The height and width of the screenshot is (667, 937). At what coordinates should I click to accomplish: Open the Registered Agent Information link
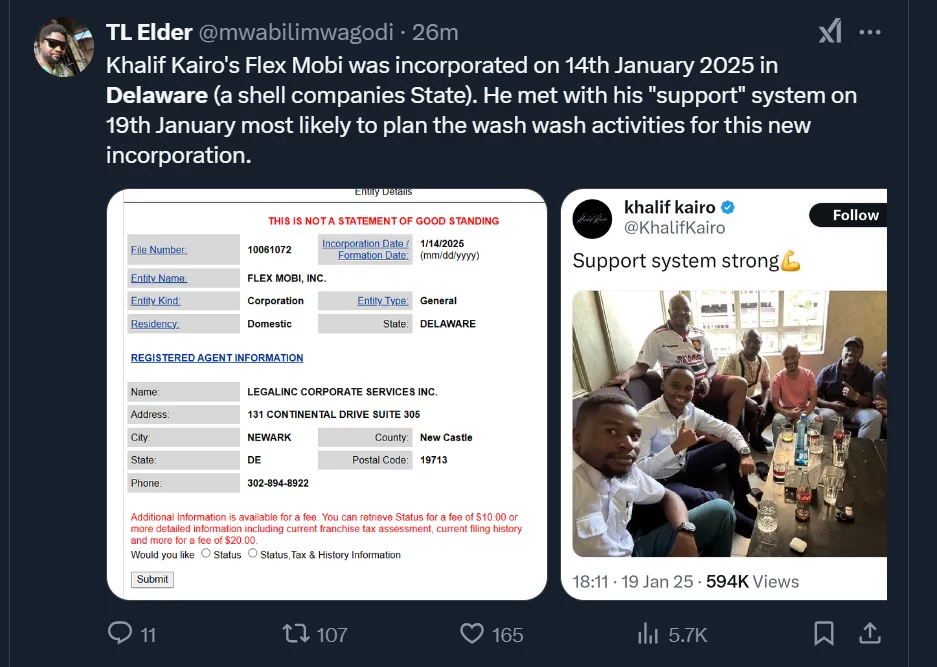coord(217,358)
